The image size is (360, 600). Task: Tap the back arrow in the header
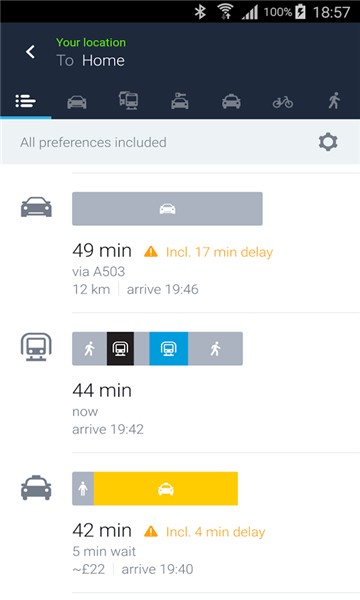coord(30,52)
